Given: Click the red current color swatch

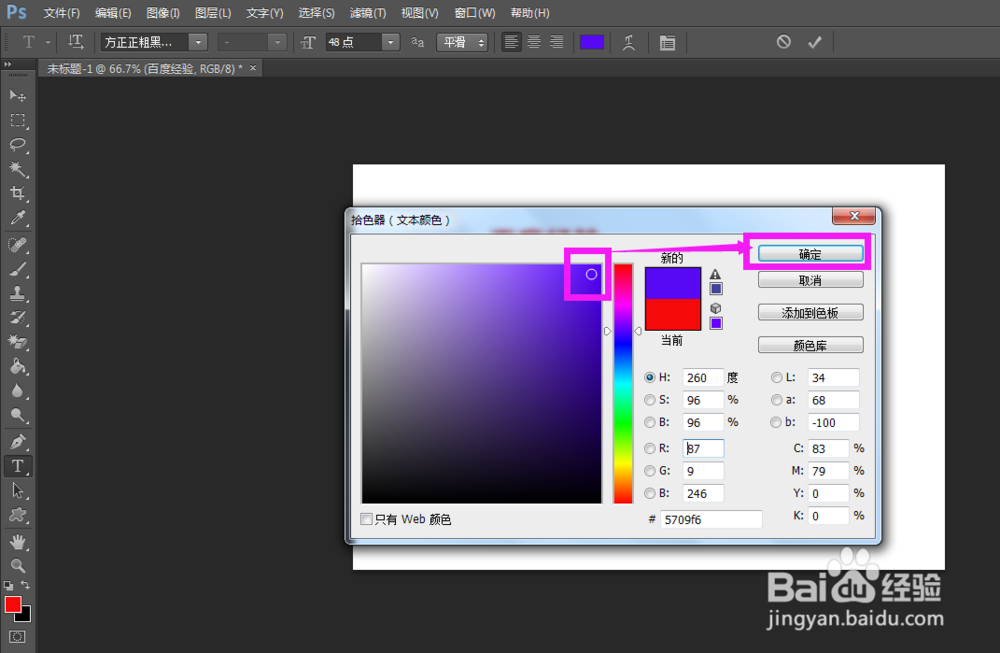Looking at the screenshot, I should (x=672, y=314).
